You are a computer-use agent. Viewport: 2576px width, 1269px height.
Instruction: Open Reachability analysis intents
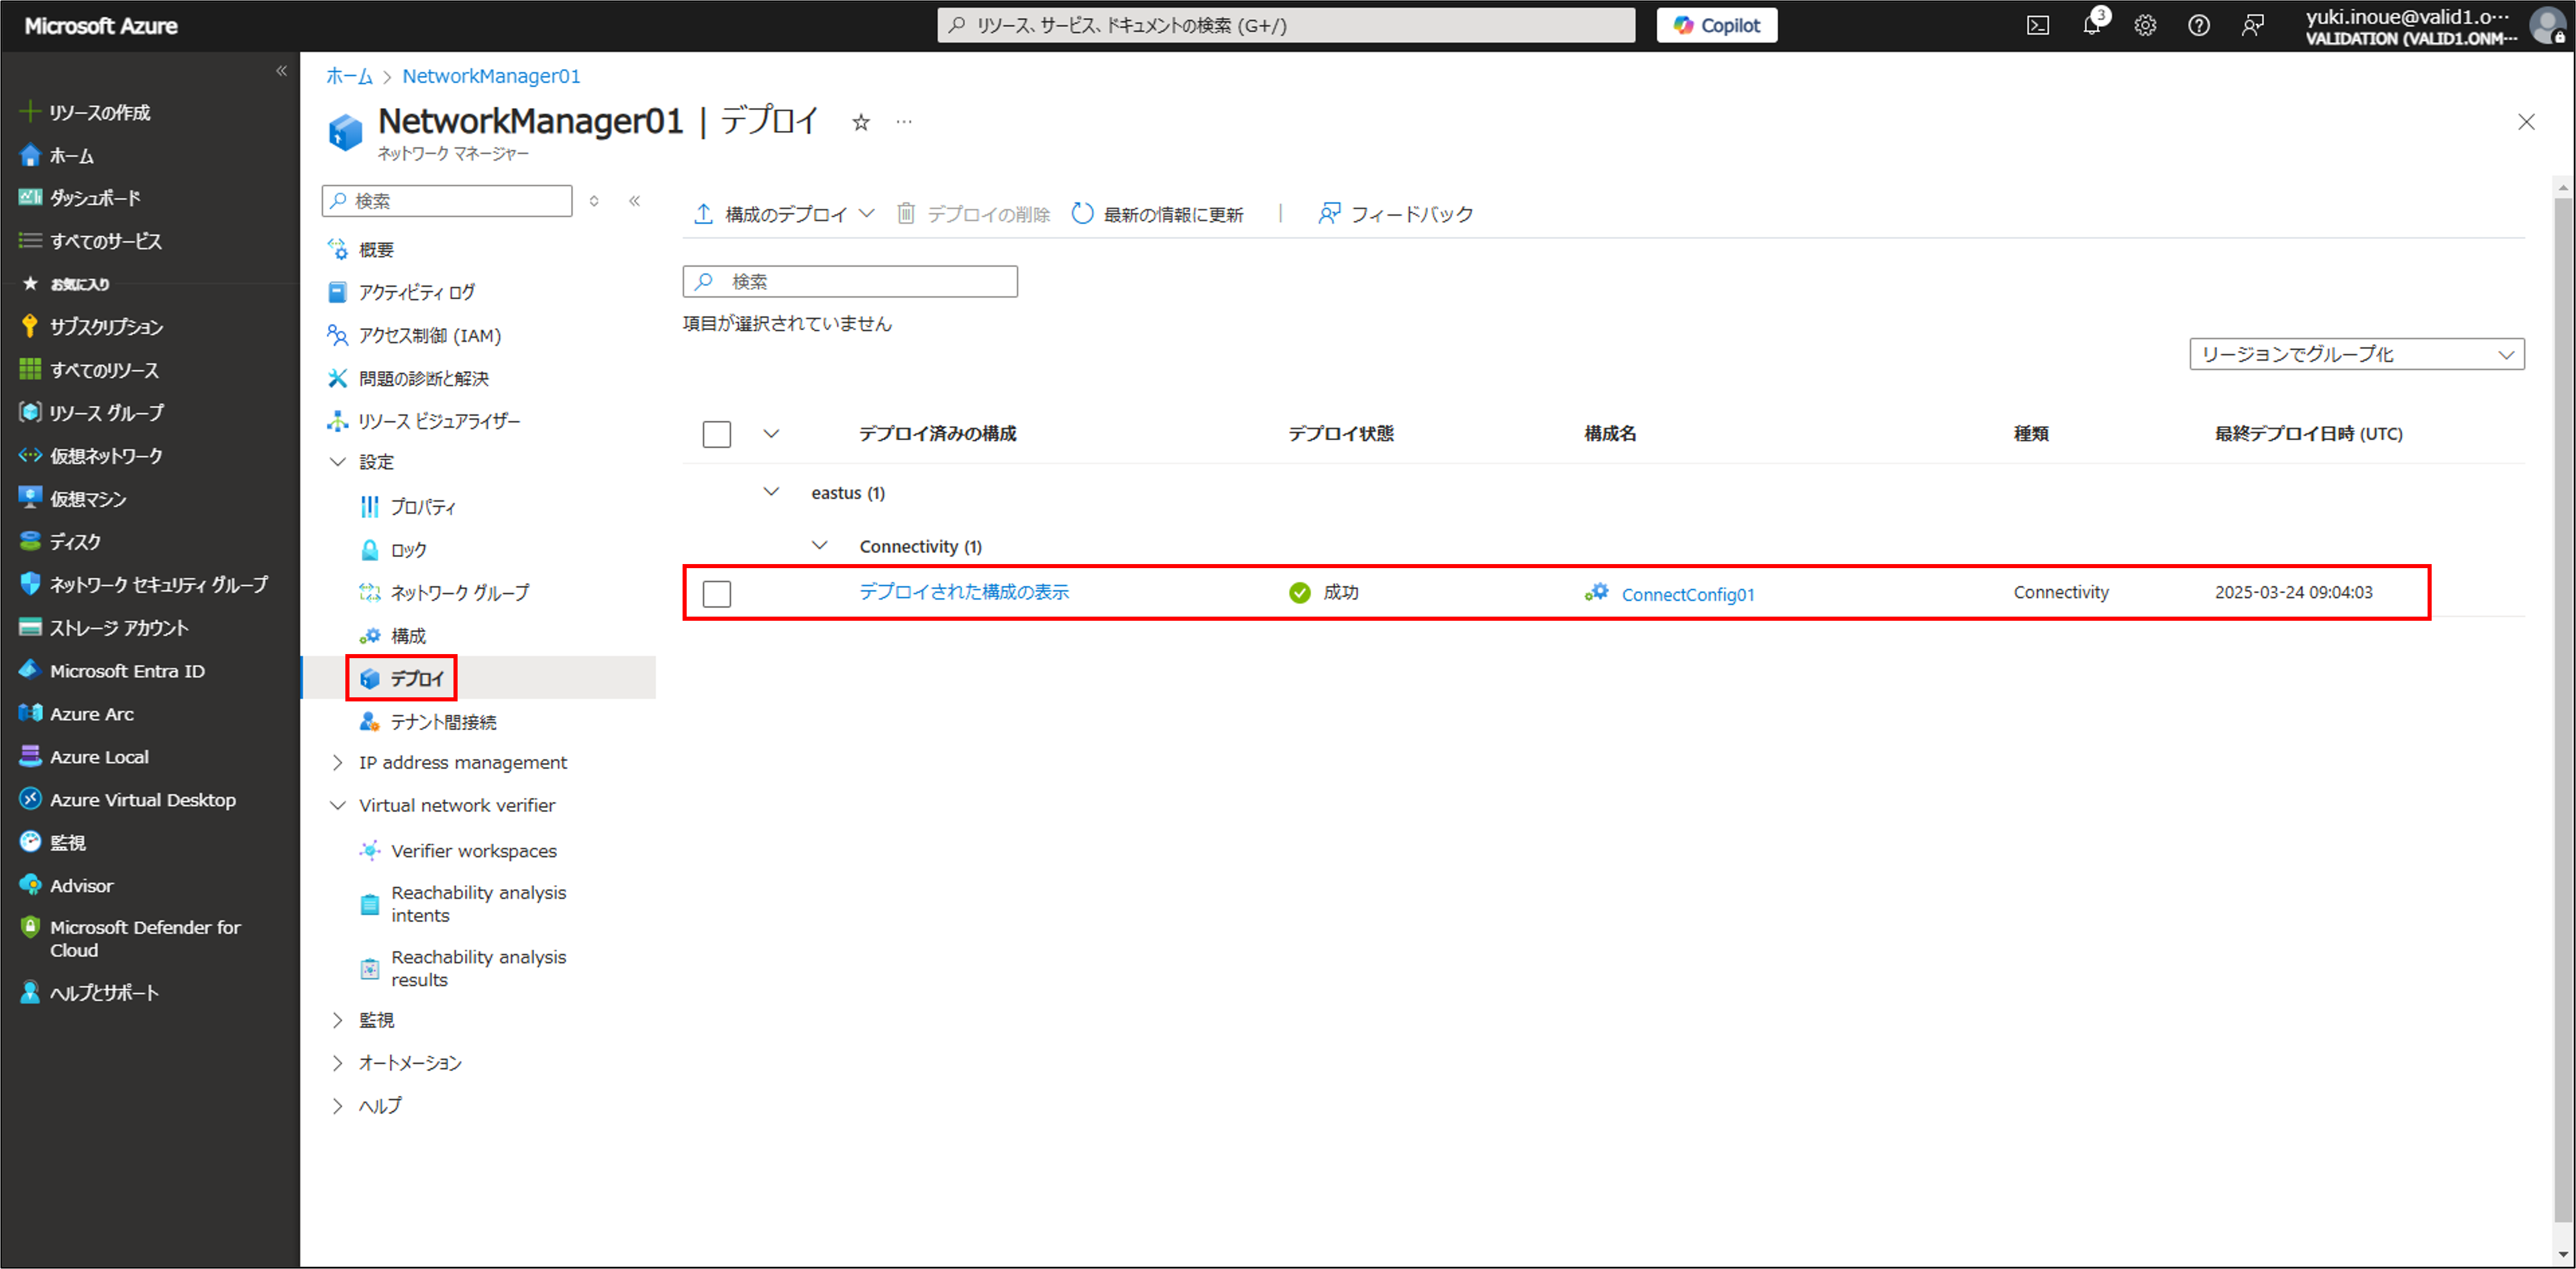coord(463,904)
